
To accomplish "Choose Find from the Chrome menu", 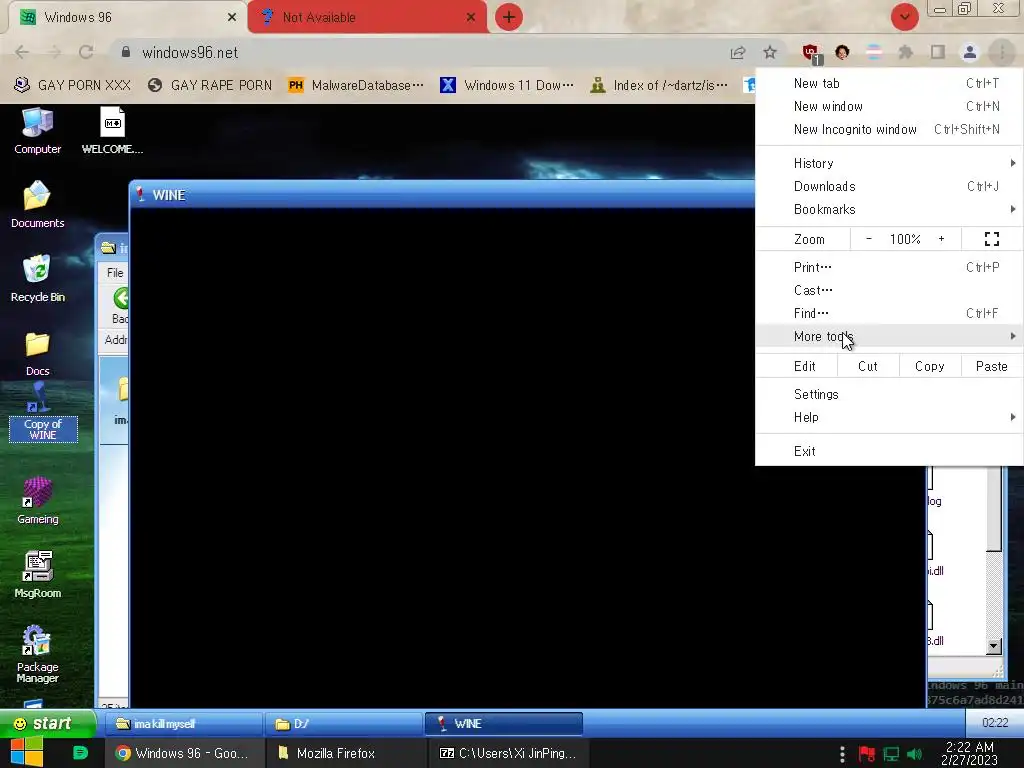I will (889, 313).
